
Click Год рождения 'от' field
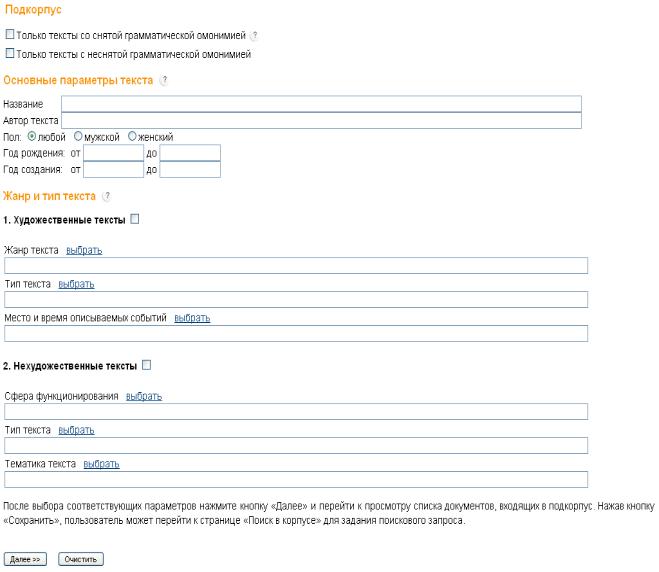(113, 153)
